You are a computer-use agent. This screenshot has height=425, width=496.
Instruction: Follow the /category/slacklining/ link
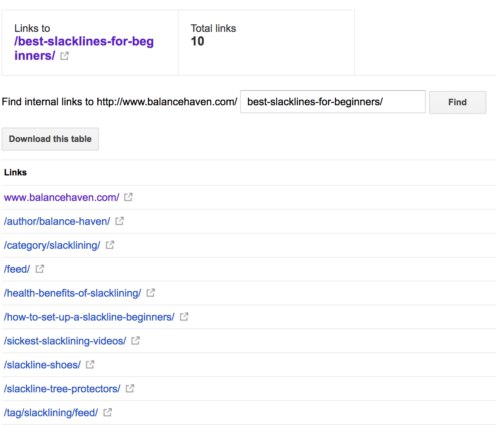[52, 245]
